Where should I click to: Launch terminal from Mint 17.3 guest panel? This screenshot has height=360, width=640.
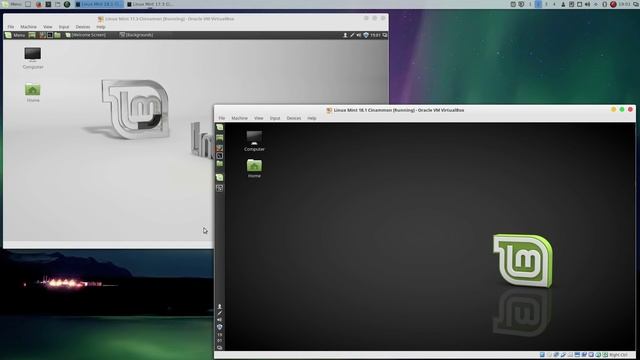tap(50, 35)
